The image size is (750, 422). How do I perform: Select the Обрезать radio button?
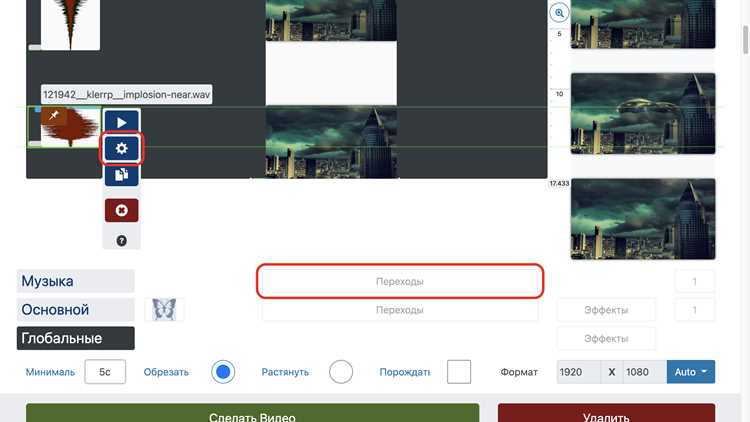[x=223, y=372]
